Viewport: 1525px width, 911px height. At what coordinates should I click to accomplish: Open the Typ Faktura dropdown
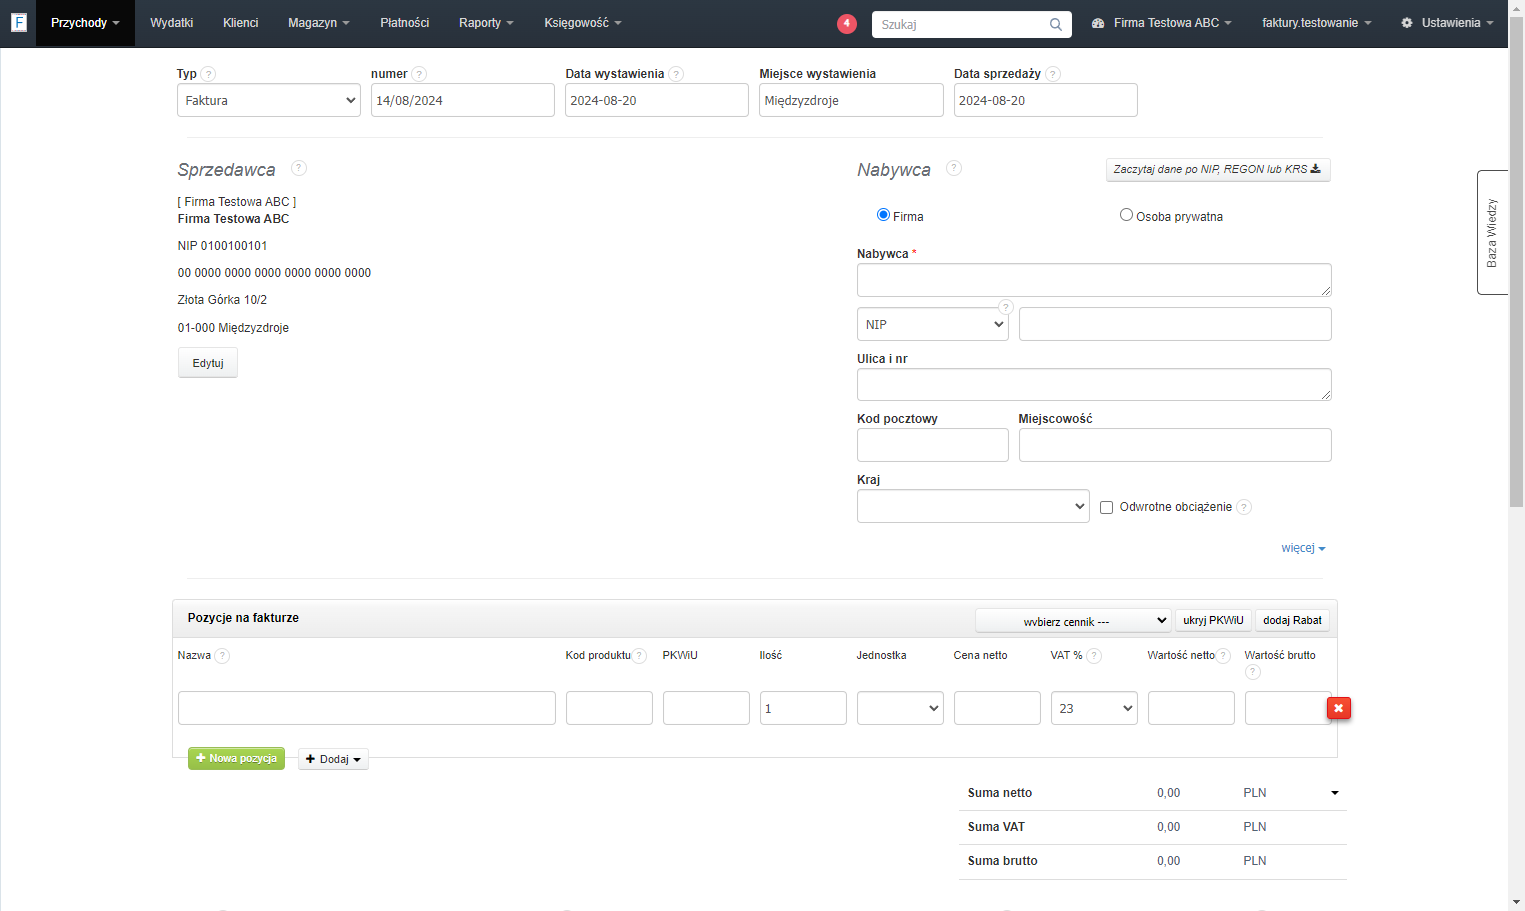click(x=269, y=100)
